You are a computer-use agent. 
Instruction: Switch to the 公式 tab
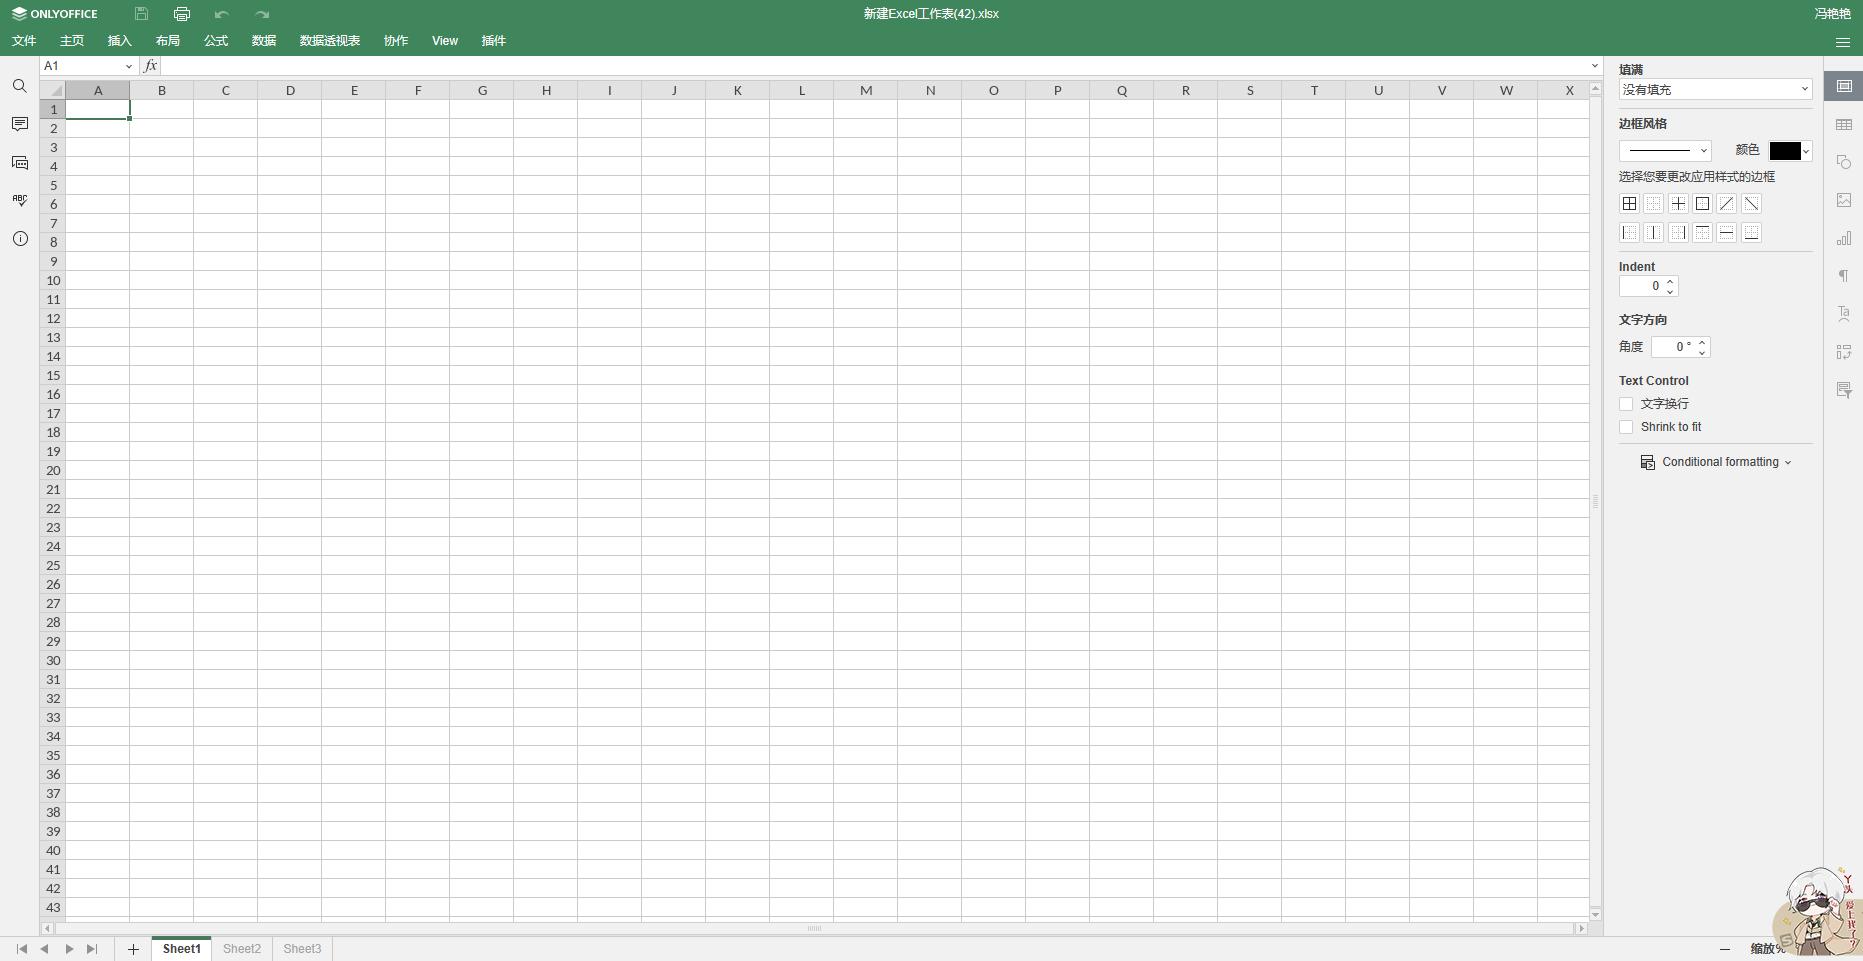(x=216, y=41)
